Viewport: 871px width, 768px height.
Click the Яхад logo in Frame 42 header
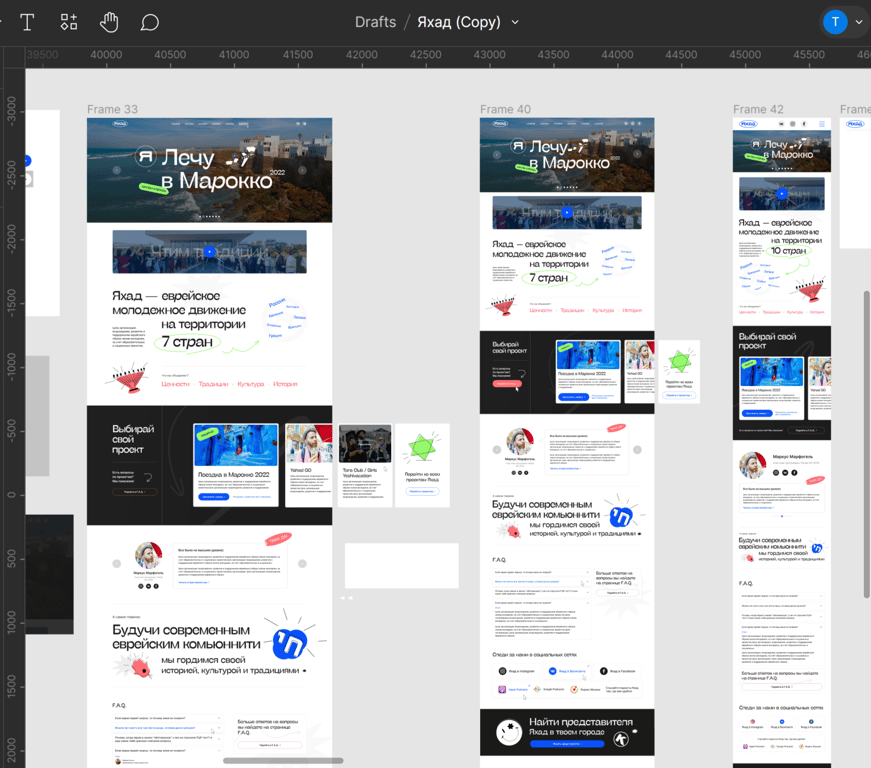748,124
